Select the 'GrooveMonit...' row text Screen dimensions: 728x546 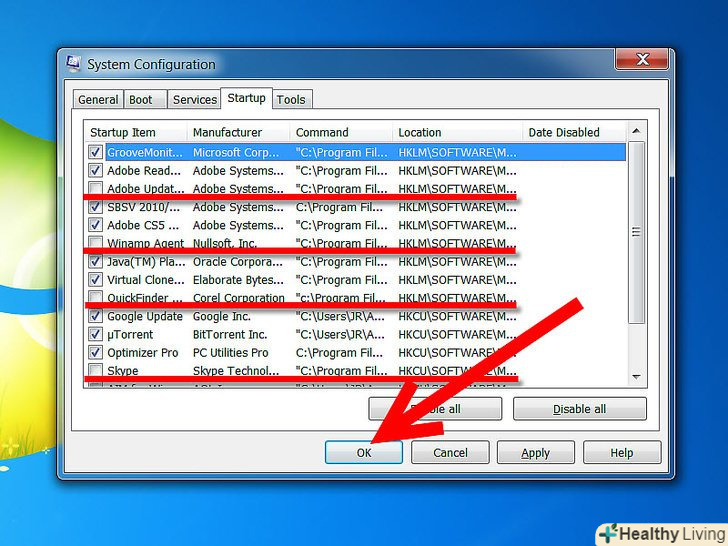coord(145,152)
